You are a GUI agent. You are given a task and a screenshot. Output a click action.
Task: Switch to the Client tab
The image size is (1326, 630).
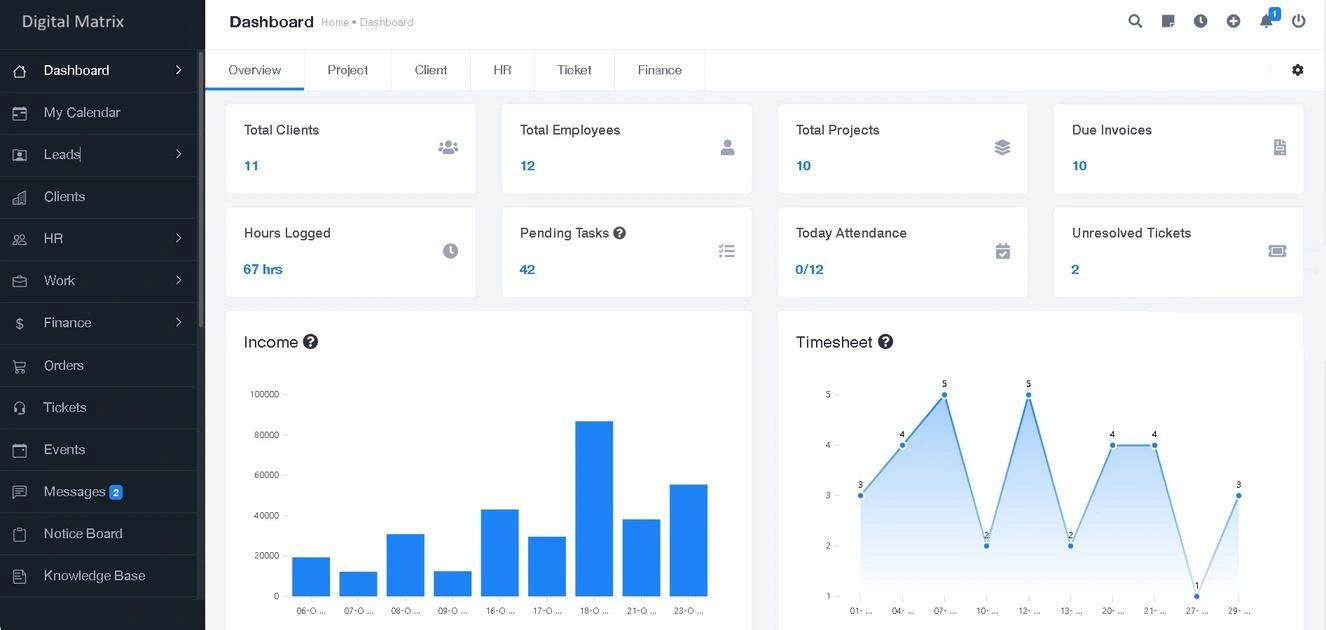point(431,70)
